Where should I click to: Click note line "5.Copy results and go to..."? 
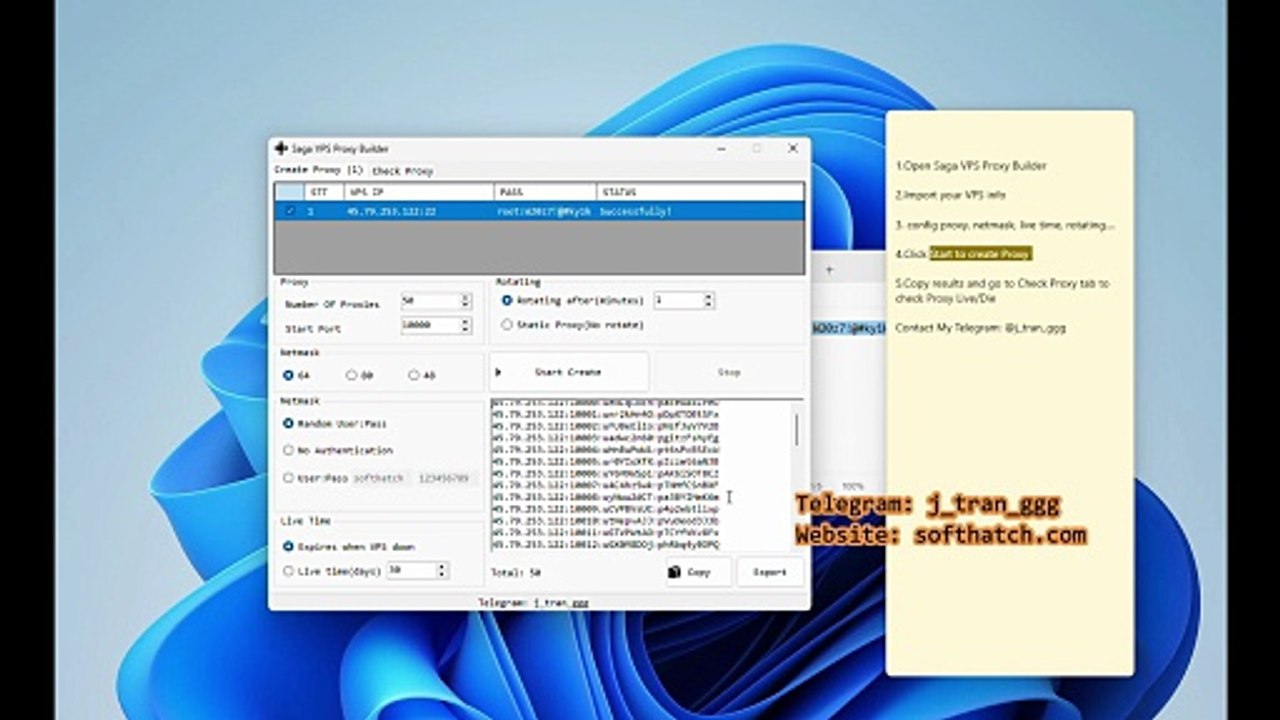tap(1002, 290)
